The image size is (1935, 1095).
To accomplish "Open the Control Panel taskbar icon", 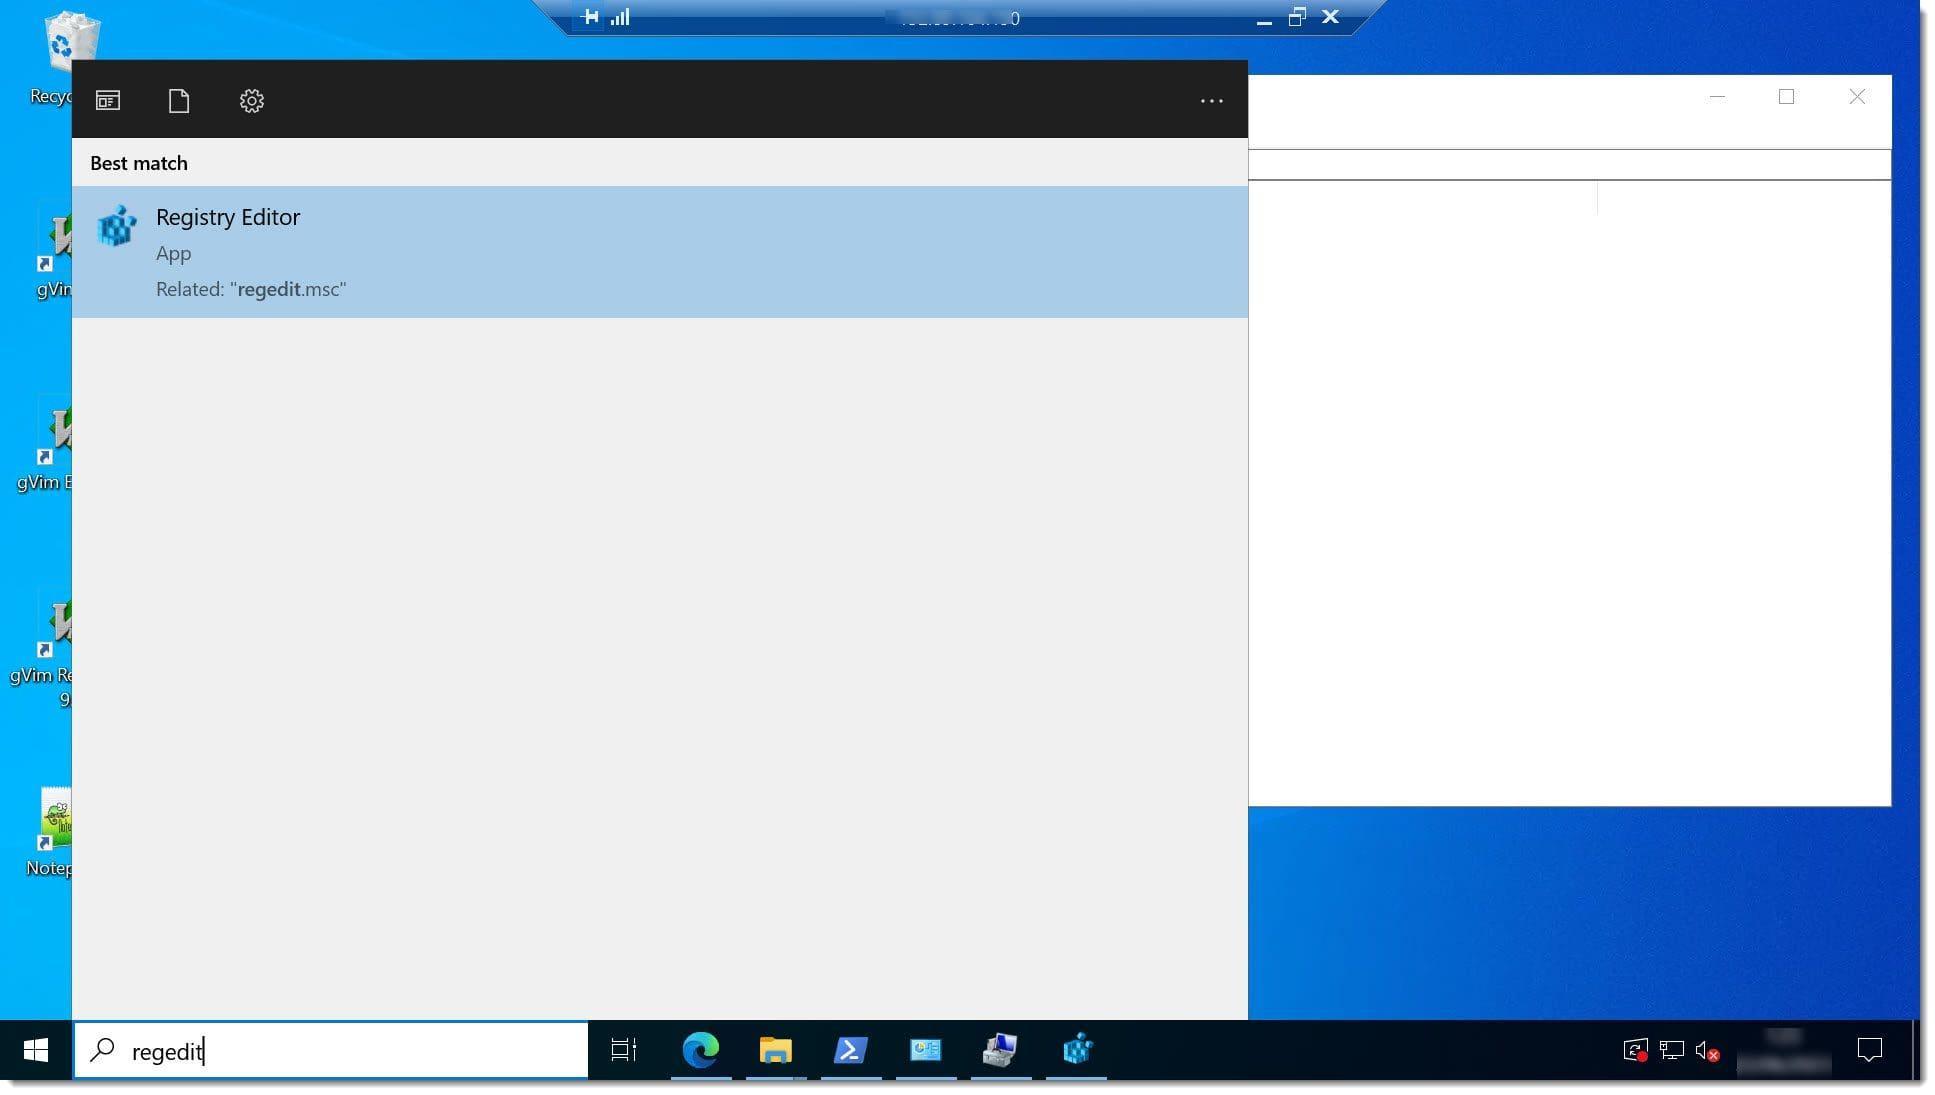I will (926, 1050).
